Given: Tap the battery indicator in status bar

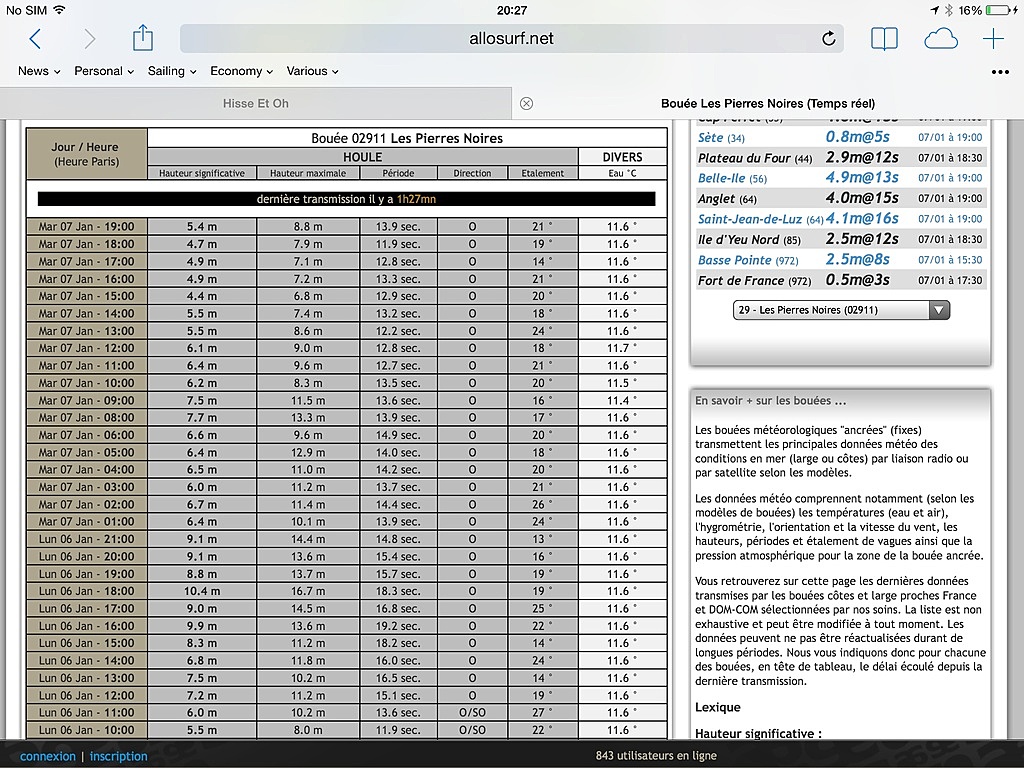Looking at the screenshot, I should [x=1000, y=10].
